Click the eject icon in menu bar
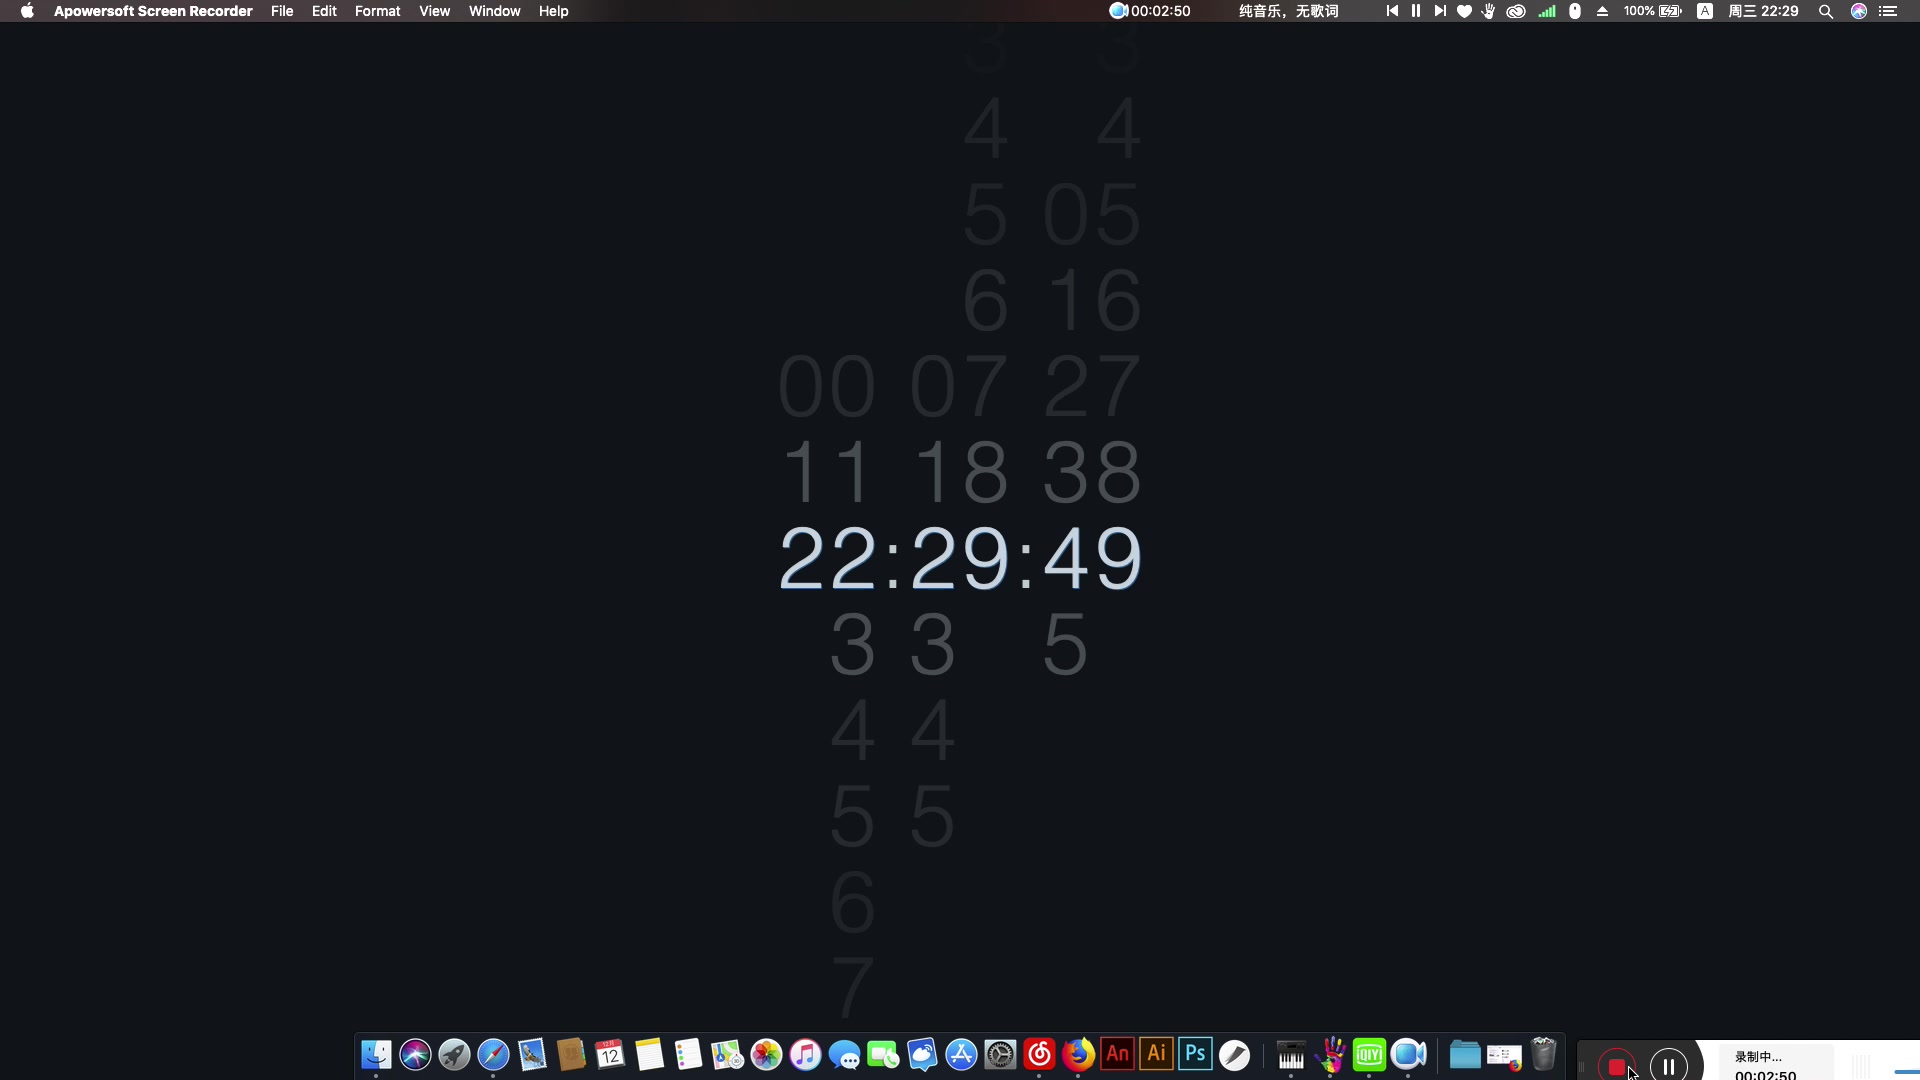1920x1080 pixels. point(1602,11)
